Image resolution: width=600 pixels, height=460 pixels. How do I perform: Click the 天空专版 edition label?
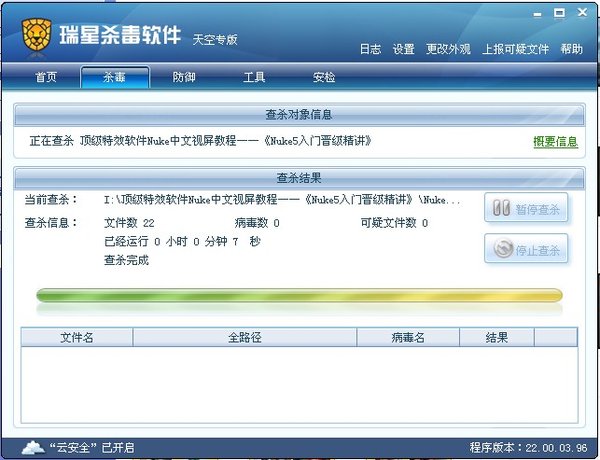[x=215, y=39]
